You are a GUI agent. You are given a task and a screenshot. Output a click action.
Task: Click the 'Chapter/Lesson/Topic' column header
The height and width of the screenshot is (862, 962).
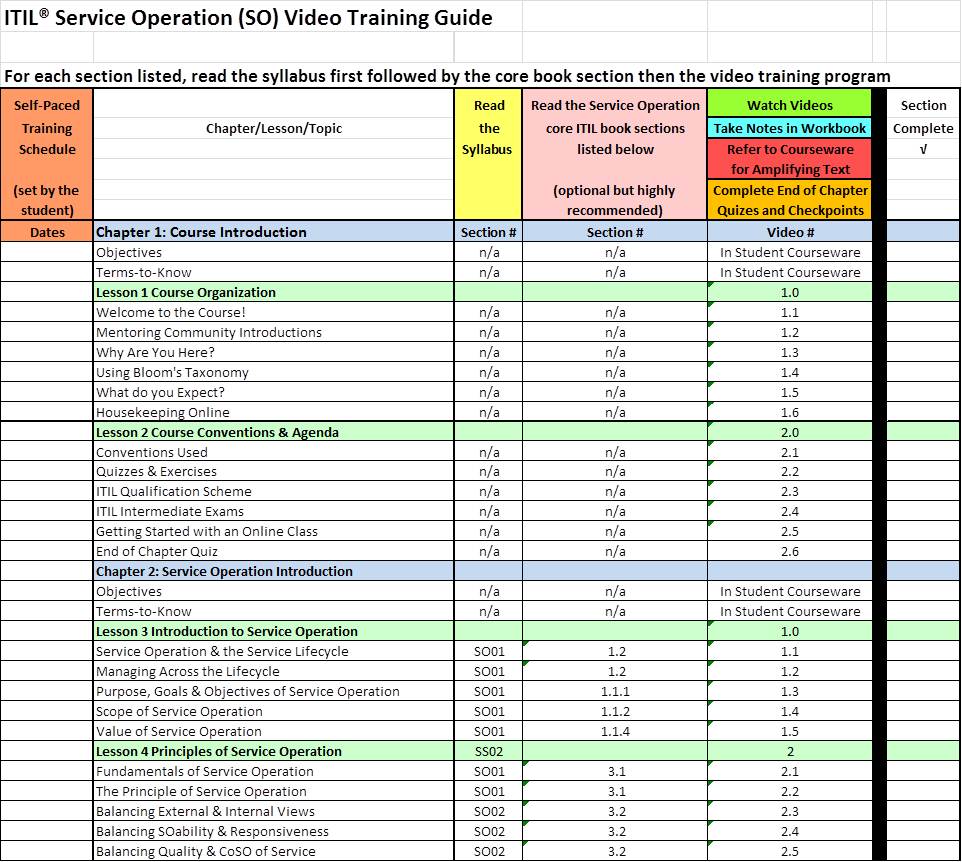point(274,128)
